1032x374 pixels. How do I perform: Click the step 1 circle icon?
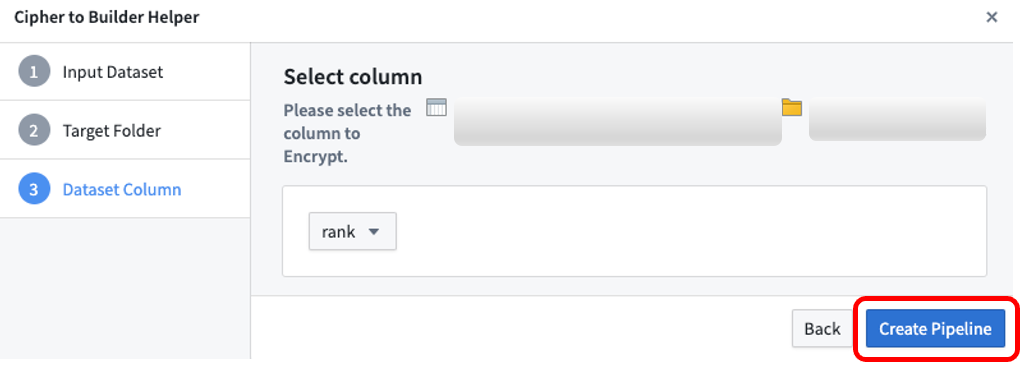34,72
